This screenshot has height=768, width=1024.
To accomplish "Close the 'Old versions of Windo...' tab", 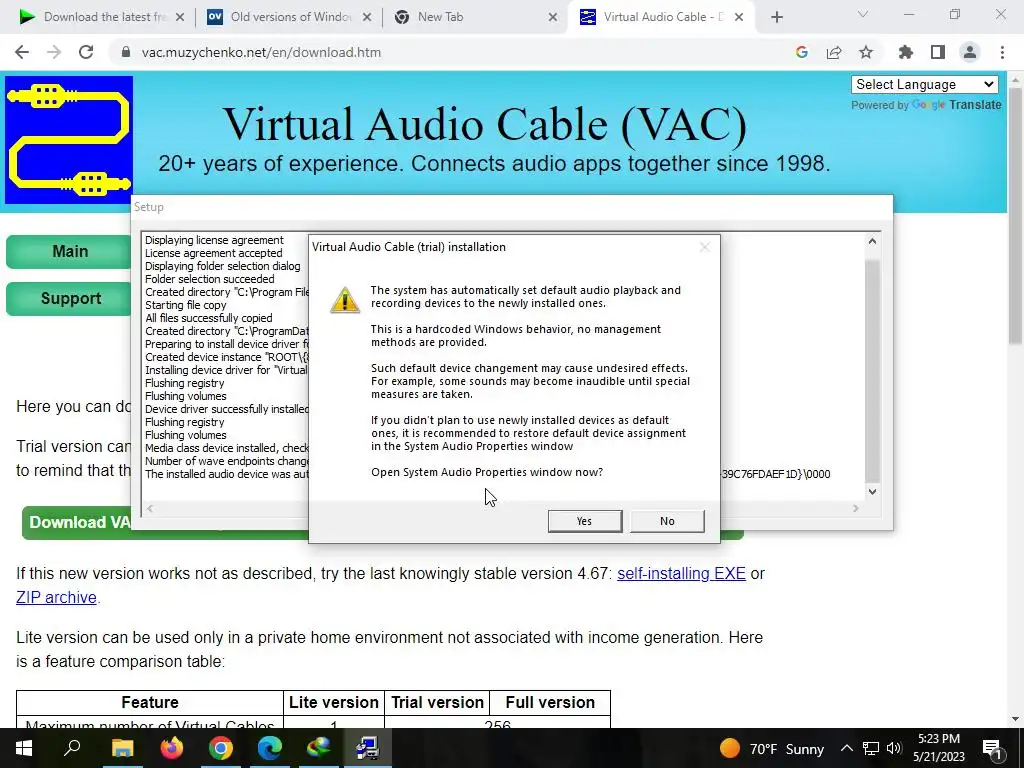I will point(367,17).
